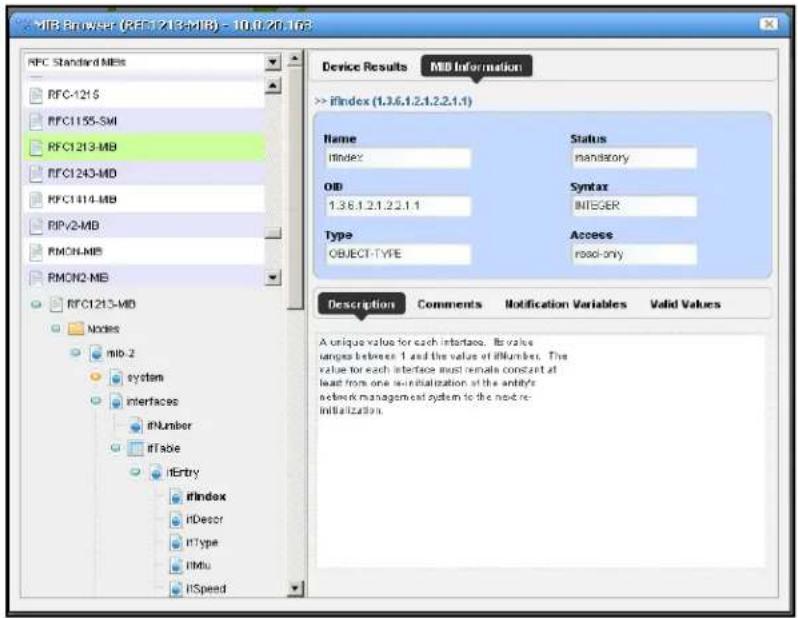Click the Nodes folder icon
This screenshot has height=618, width=798.
(76, 328)
